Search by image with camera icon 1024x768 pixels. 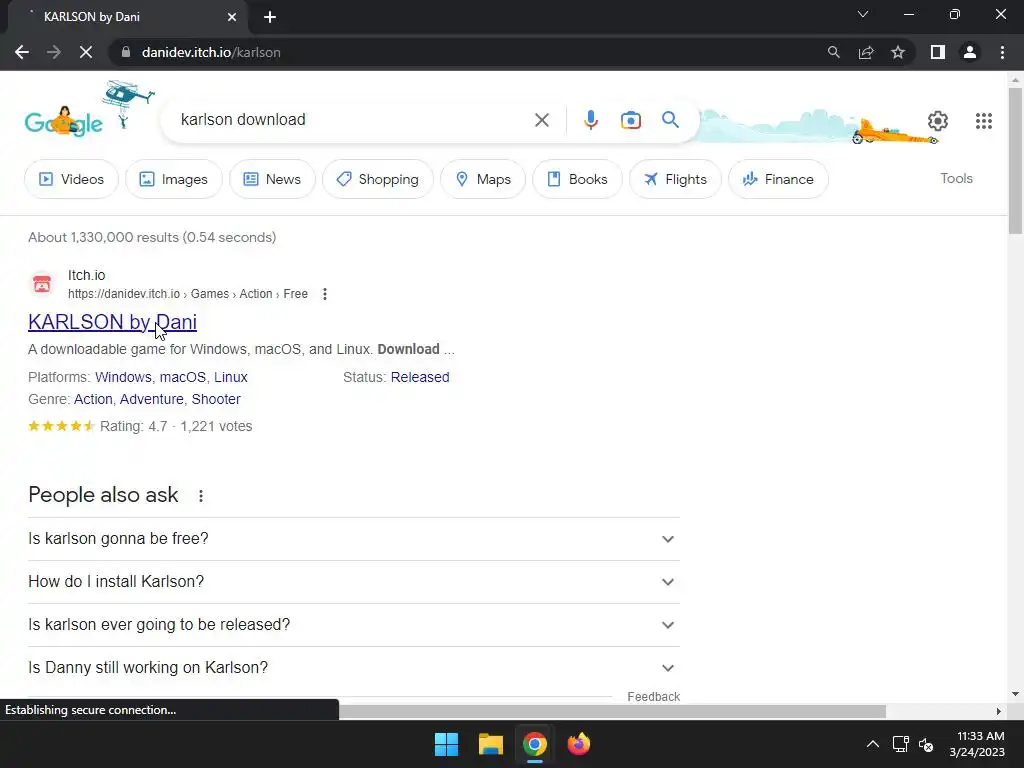[x=630, y=120]
